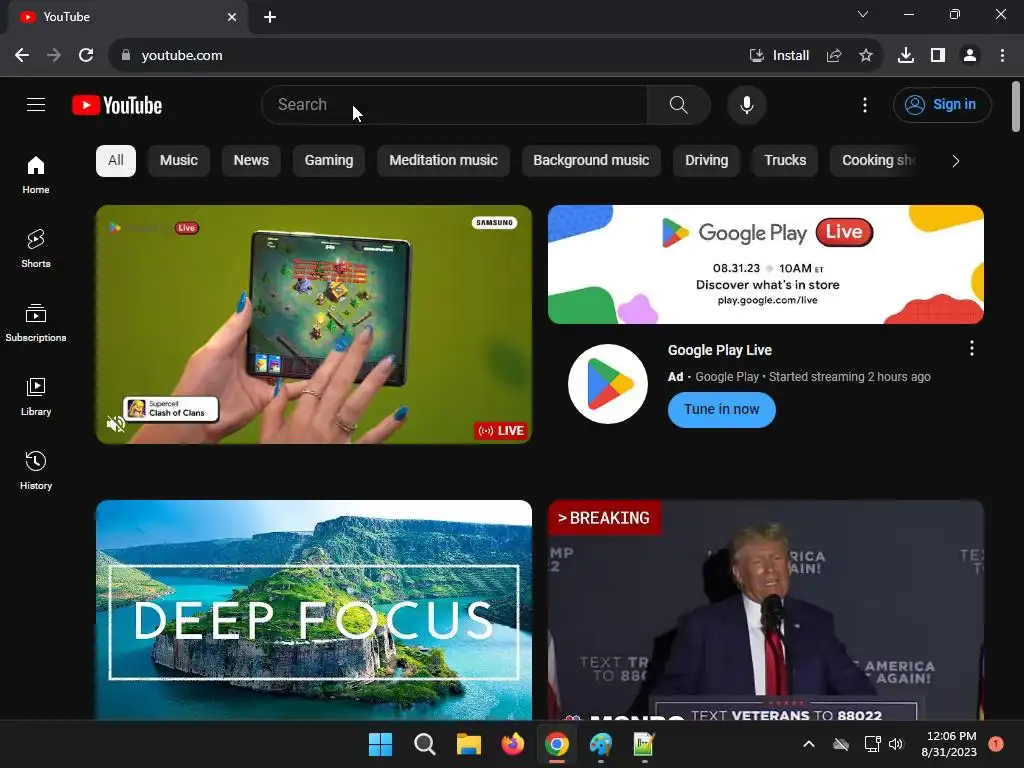Show hidden system tray icons
Screen dimensions: 1024x768
click(x=808, y=744)
